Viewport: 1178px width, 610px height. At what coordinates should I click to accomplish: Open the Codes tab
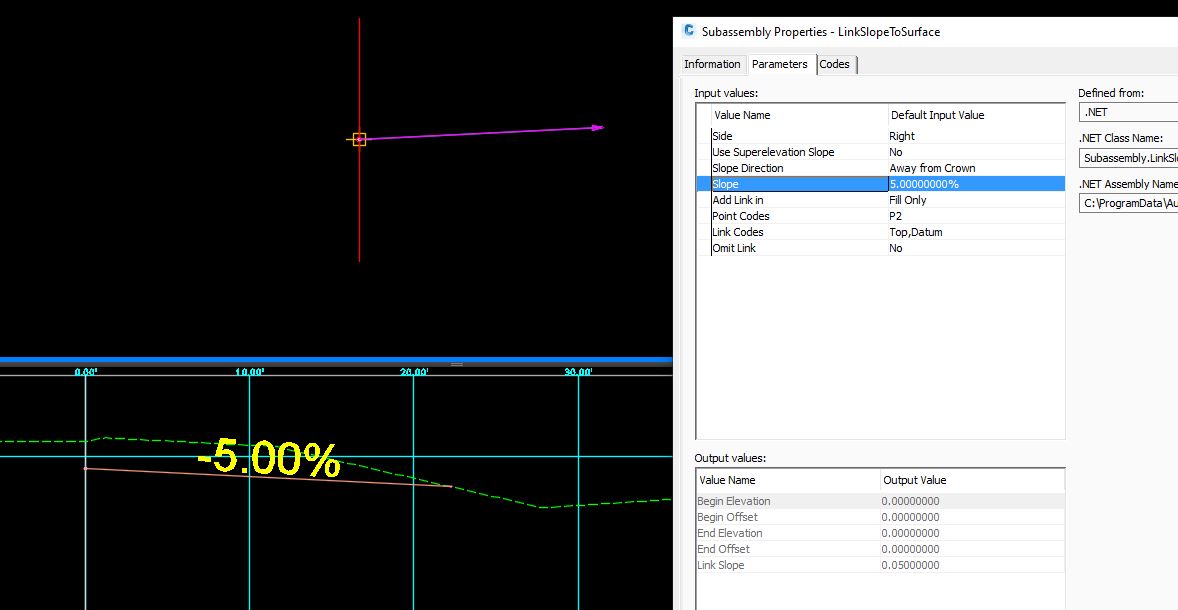(x=836, y=63)
